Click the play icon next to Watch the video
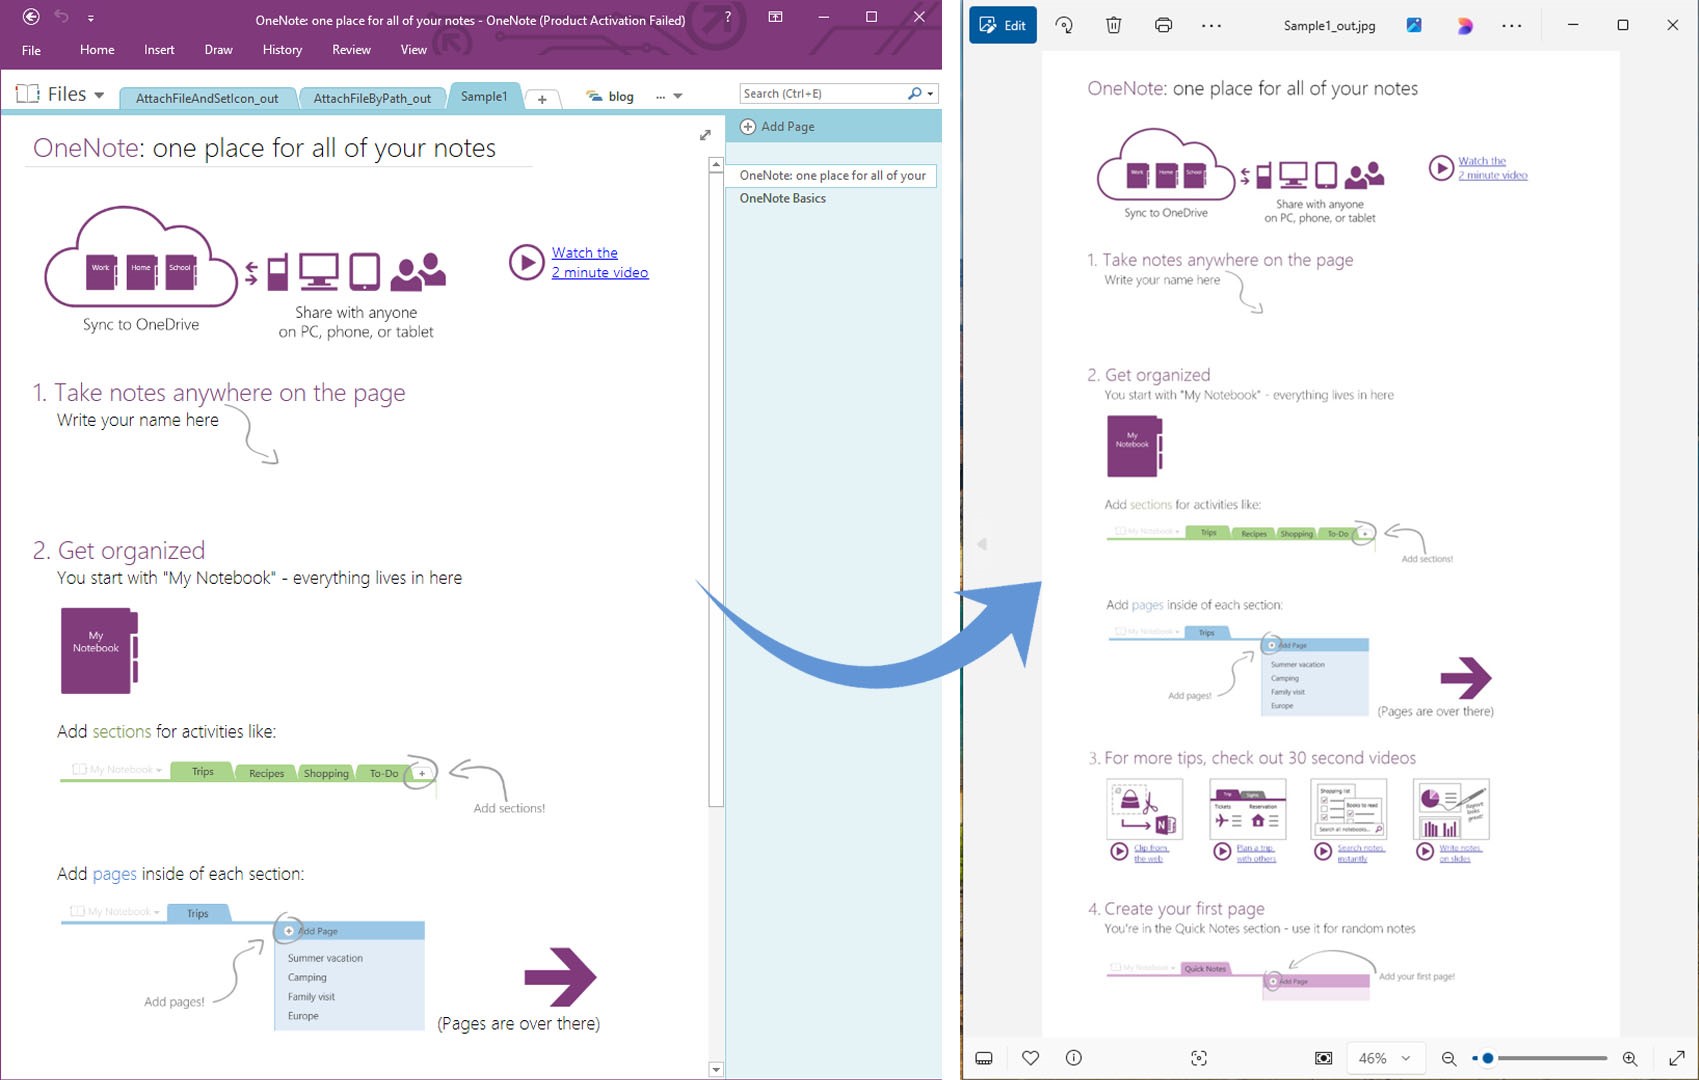The image size is (1699, 1080). (x=527, y=263)
